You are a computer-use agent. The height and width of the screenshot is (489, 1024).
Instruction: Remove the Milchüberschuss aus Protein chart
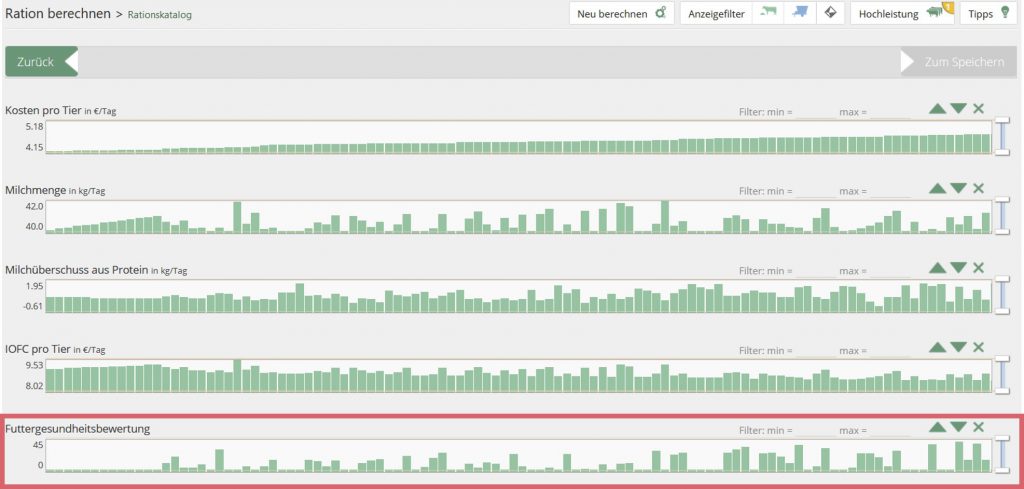(978, 268)
